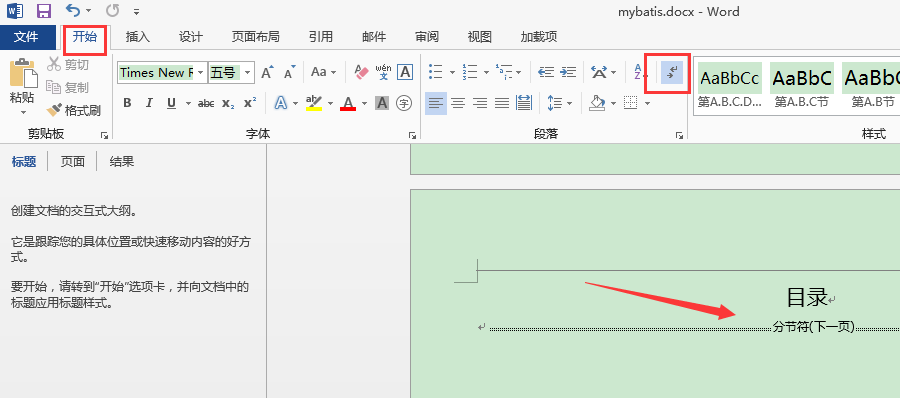900x398 pixels.
Task: Toggle strikethrough abc formatting
Action: (x=205, y=103)
